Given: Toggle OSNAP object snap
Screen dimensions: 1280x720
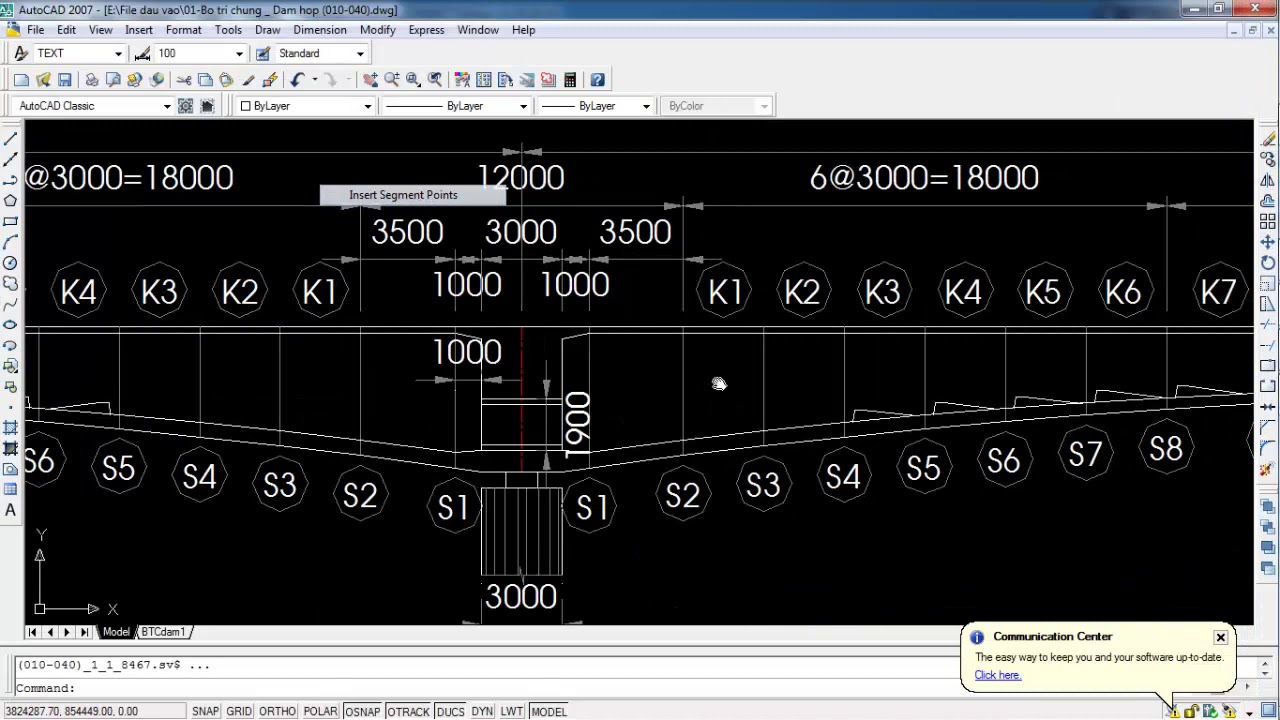Looking at the screenshot, I should [362, 711].
